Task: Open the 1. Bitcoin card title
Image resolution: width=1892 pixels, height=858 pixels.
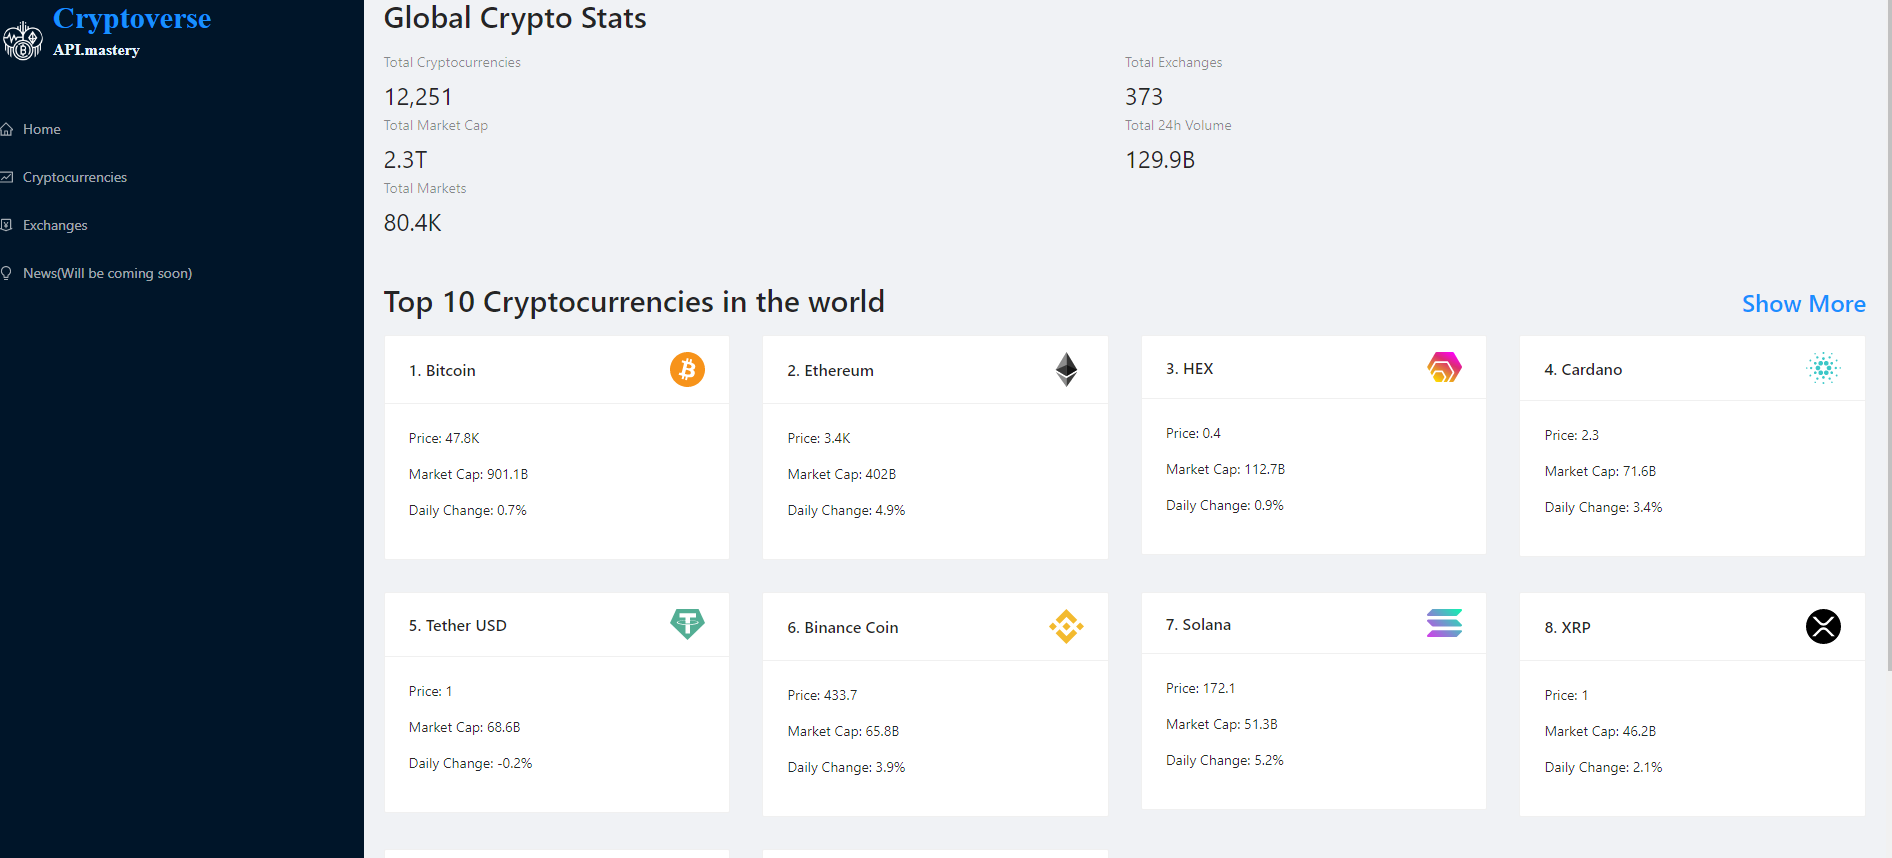Action: point(442,370)
